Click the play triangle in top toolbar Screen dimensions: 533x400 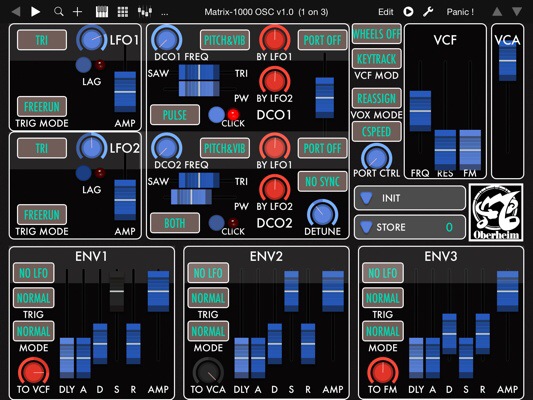[x=35, y=12]
